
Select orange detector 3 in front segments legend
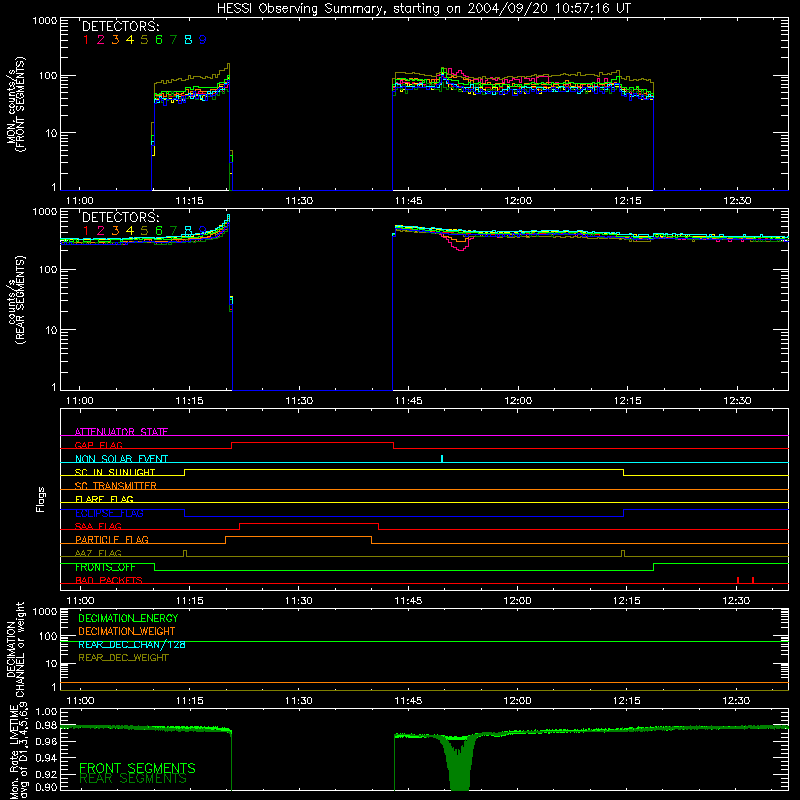(x=115, y=40)
